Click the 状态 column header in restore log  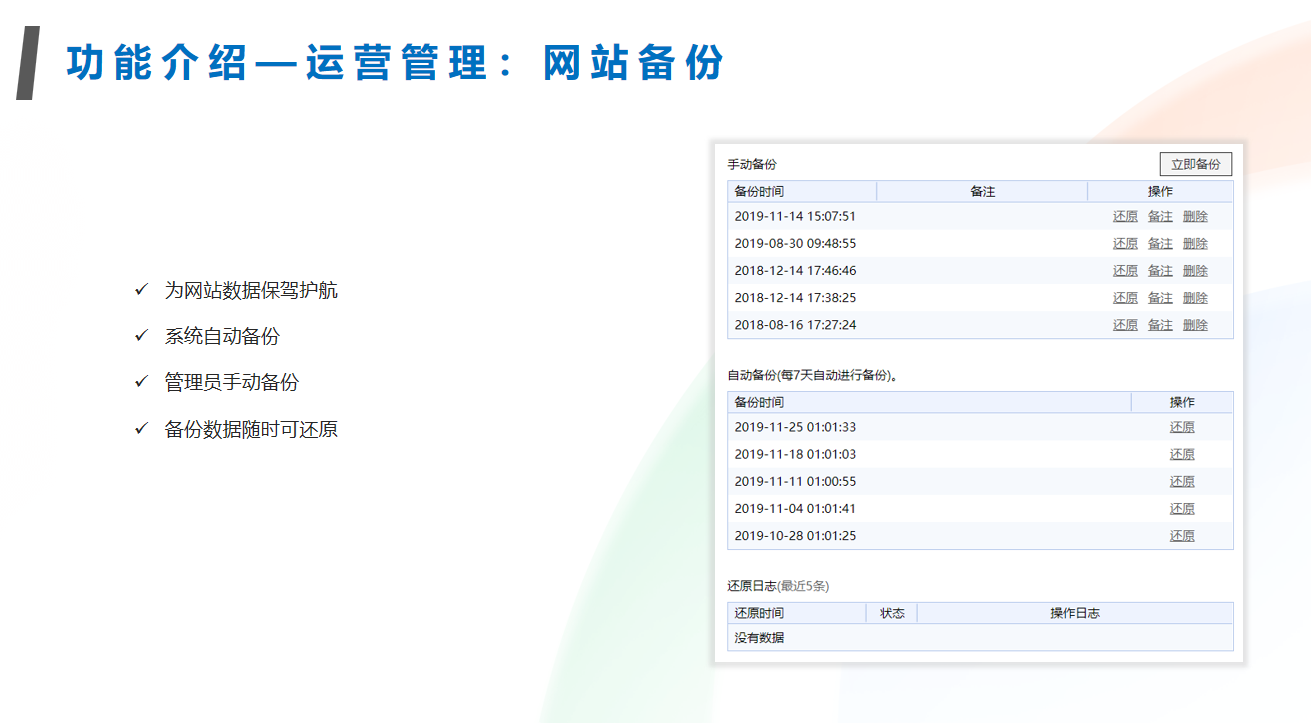[x=891, y=613]
